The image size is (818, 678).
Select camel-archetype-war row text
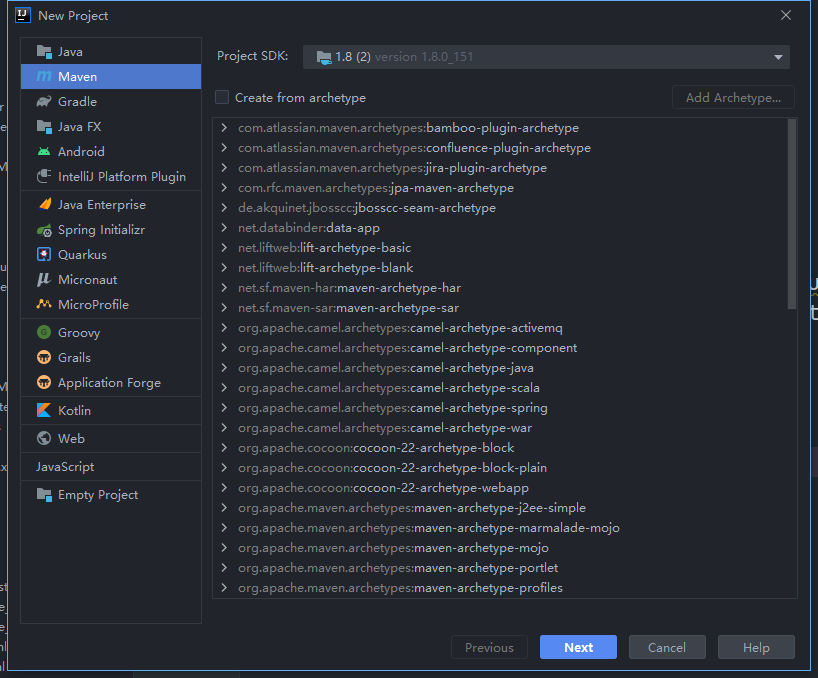(385, 428)
